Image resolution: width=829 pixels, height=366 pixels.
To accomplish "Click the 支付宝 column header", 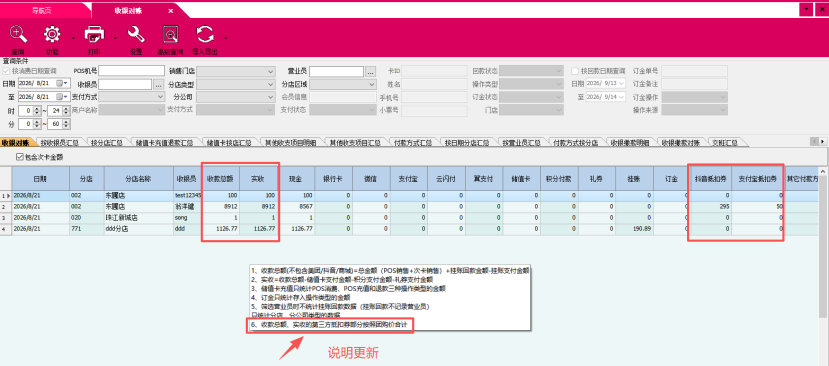I will click(409, 179).
